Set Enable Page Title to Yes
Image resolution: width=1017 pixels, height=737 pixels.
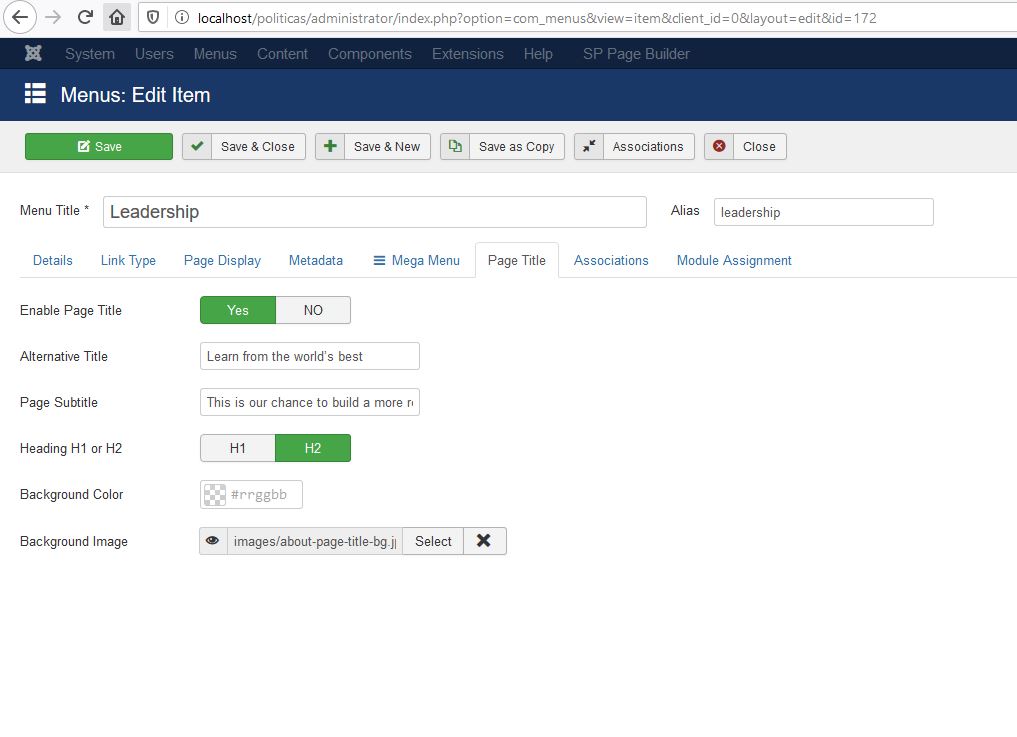[238, 310]
